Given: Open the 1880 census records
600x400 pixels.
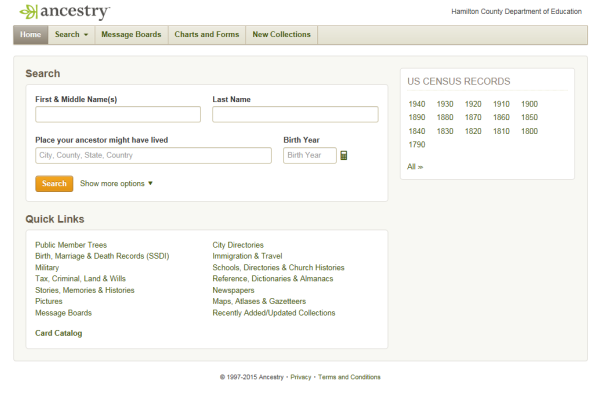Looking at the screenshot, I should coord(445,117).
